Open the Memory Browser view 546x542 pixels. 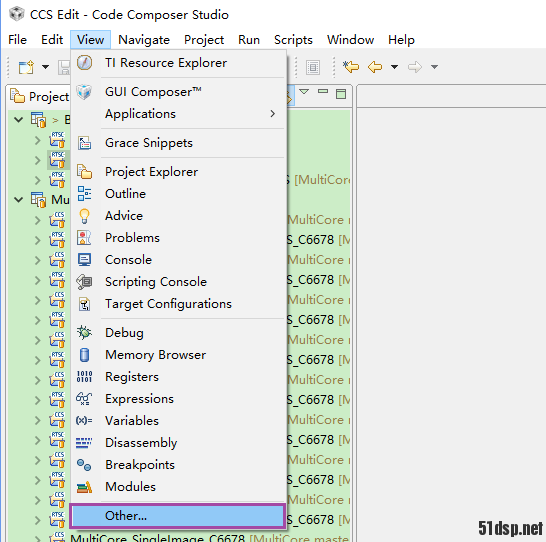179,355
